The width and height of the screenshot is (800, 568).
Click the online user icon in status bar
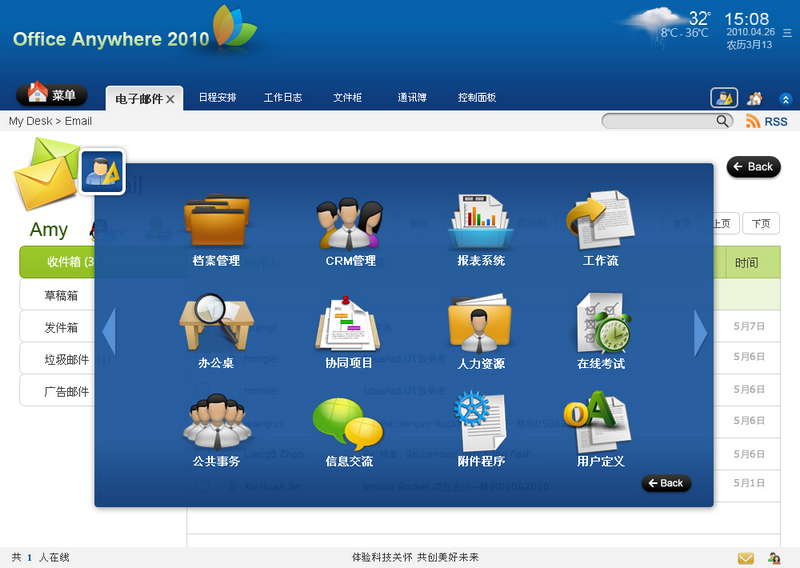point(774,558)
